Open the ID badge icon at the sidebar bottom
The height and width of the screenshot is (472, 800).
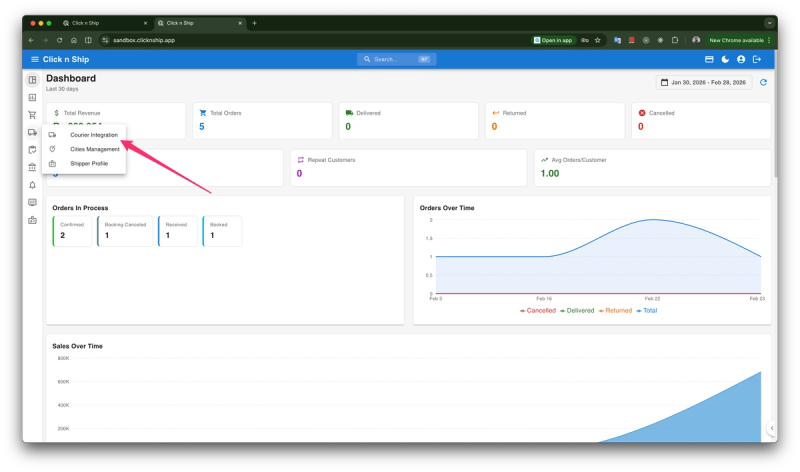coord(32,220)
